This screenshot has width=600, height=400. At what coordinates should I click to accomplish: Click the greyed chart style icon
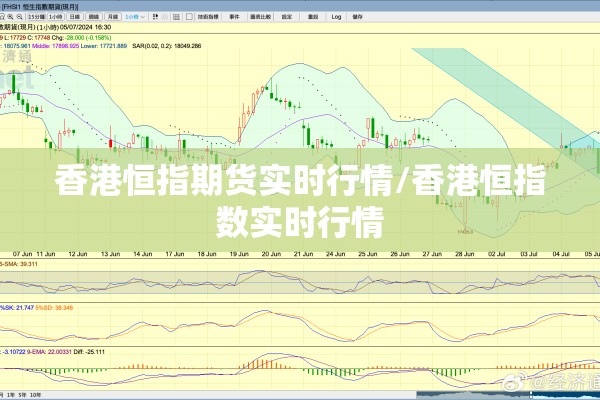pos(165,17)
